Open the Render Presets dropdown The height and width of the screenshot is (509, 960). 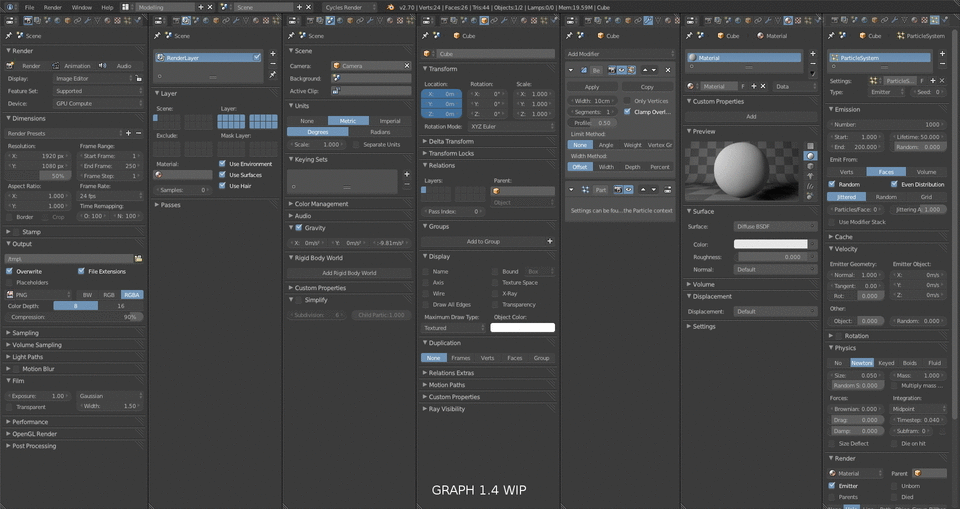[x=64, y=133]
